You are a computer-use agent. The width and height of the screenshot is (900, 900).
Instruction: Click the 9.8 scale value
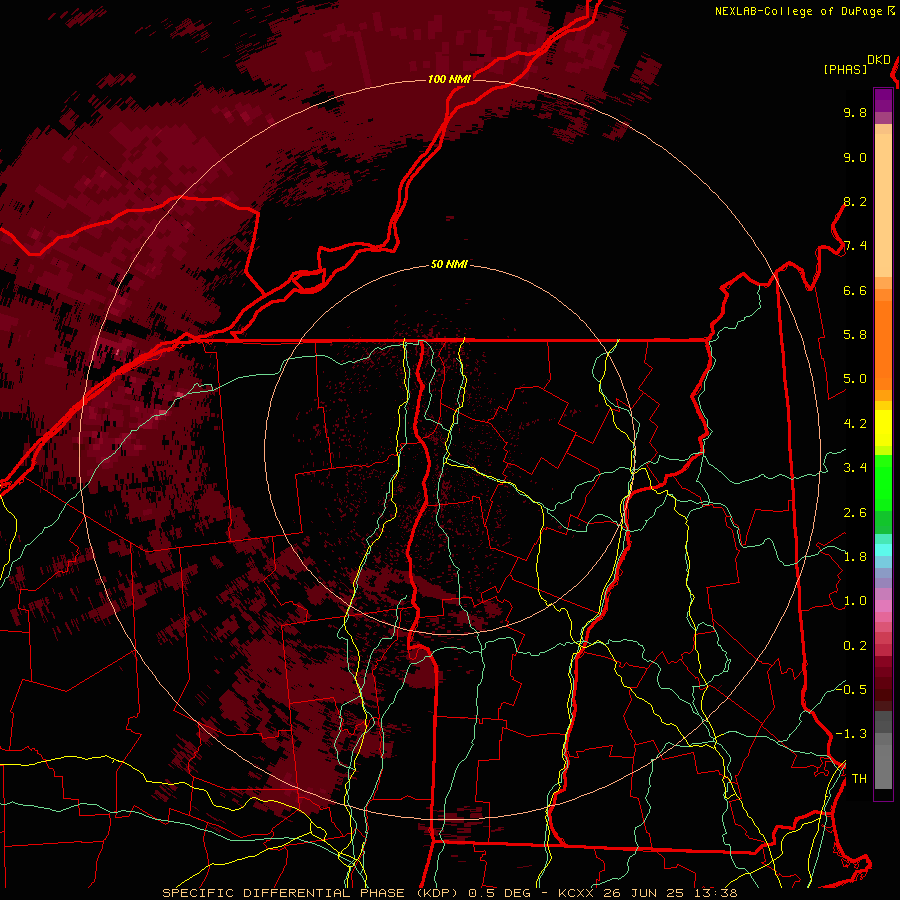coord(855,112)
